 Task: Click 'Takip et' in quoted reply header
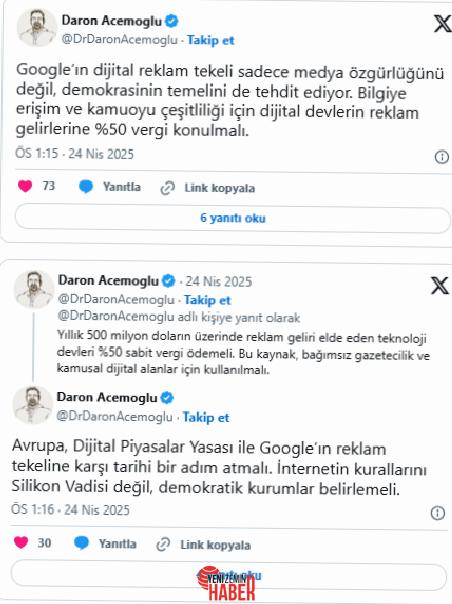[x=207, y=300]
